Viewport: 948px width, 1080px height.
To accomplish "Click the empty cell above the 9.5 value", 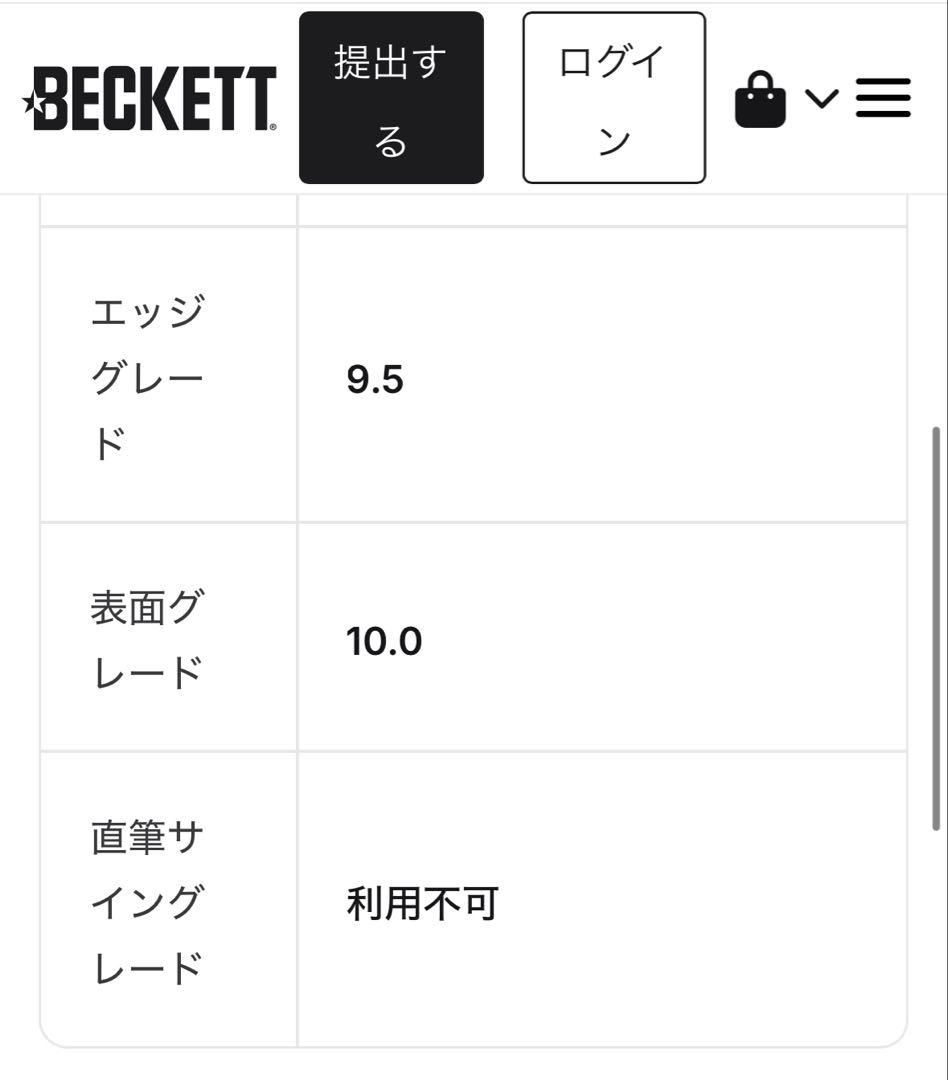I will click(x=602, y=210).
